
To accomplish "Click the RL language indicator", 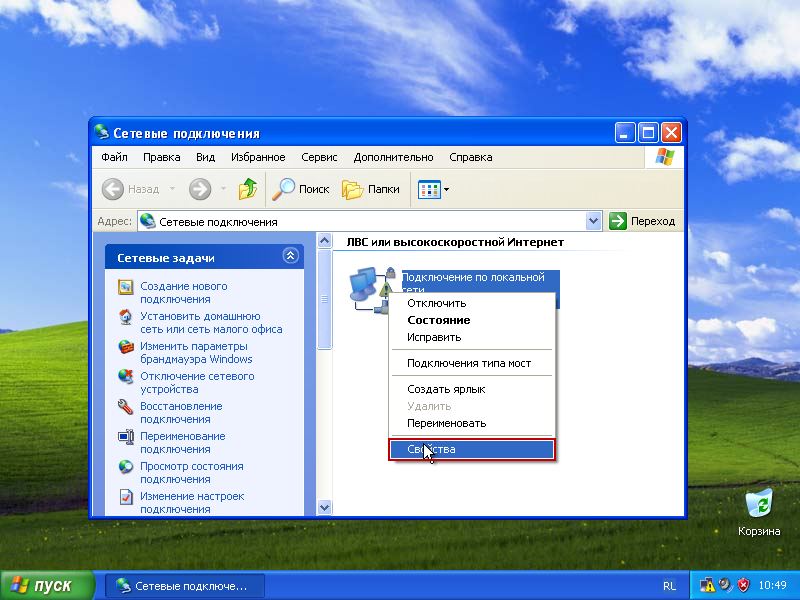I will tap(669, 586).
